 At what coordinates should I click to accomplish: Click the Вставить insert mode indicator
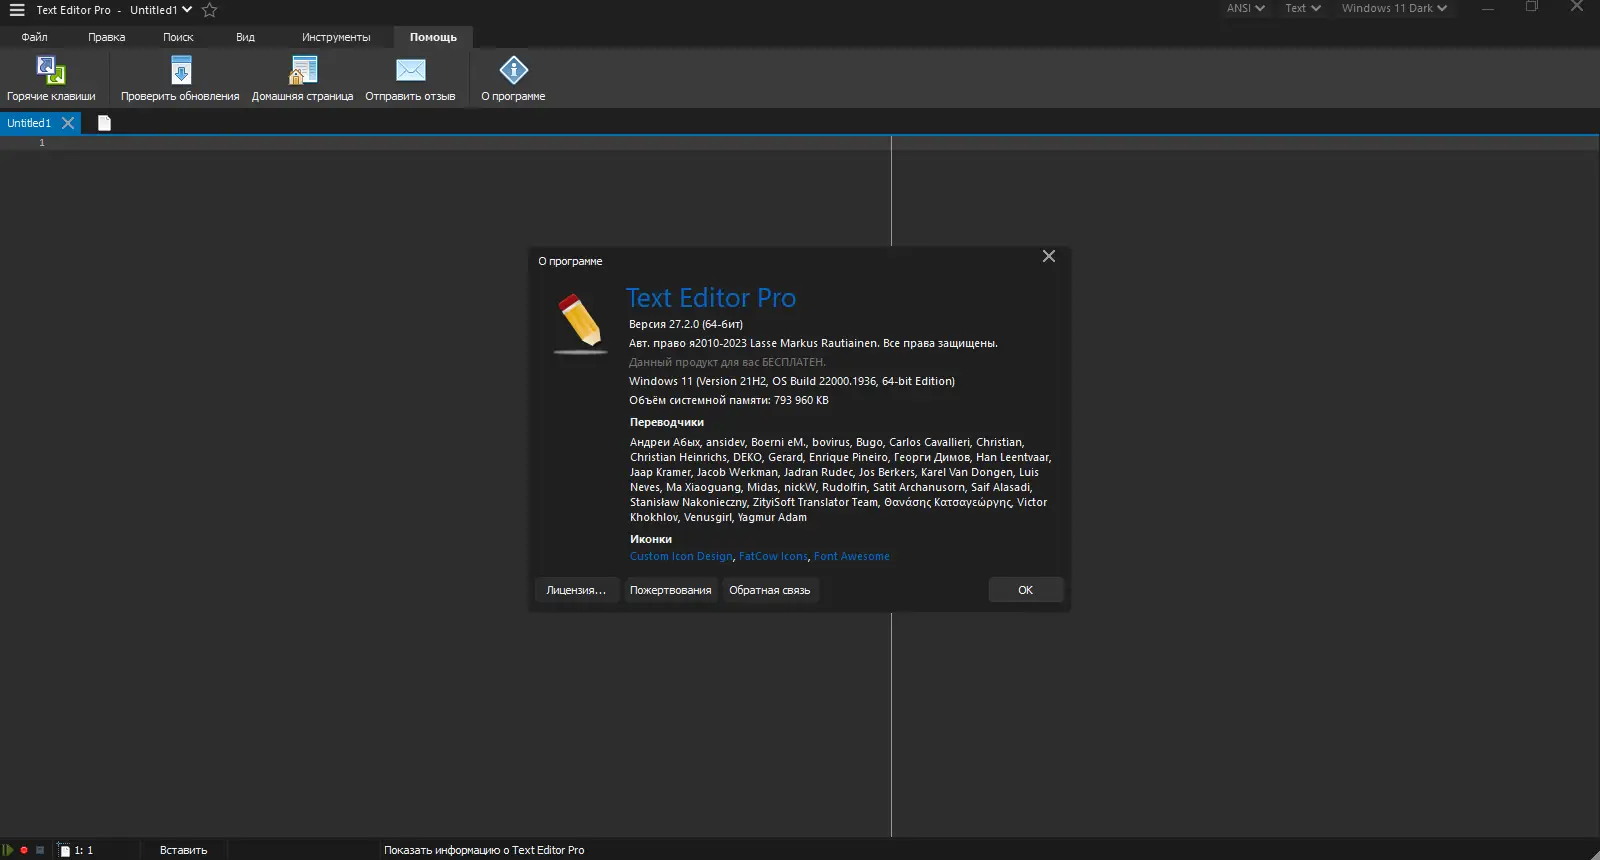[x=183, y=850]
